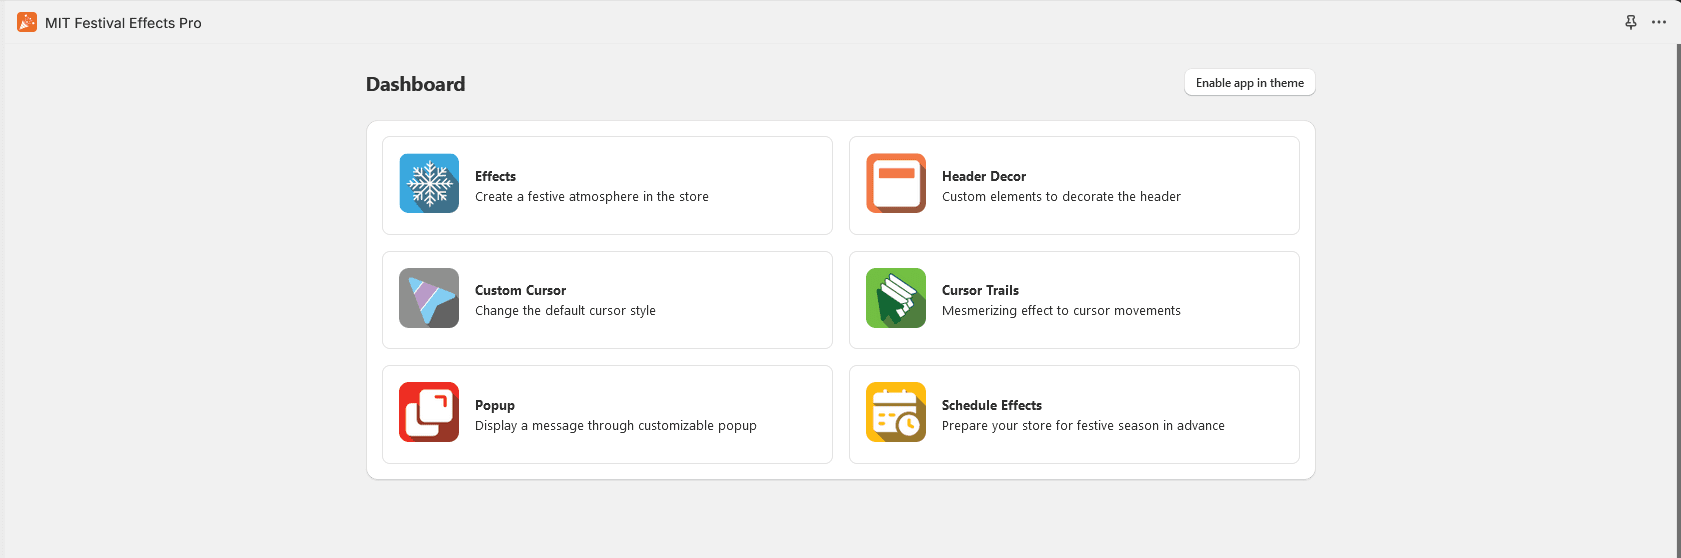Viewport: 1681px width, 558px height.
Task: Open the Effects card title
Action: 495,176
